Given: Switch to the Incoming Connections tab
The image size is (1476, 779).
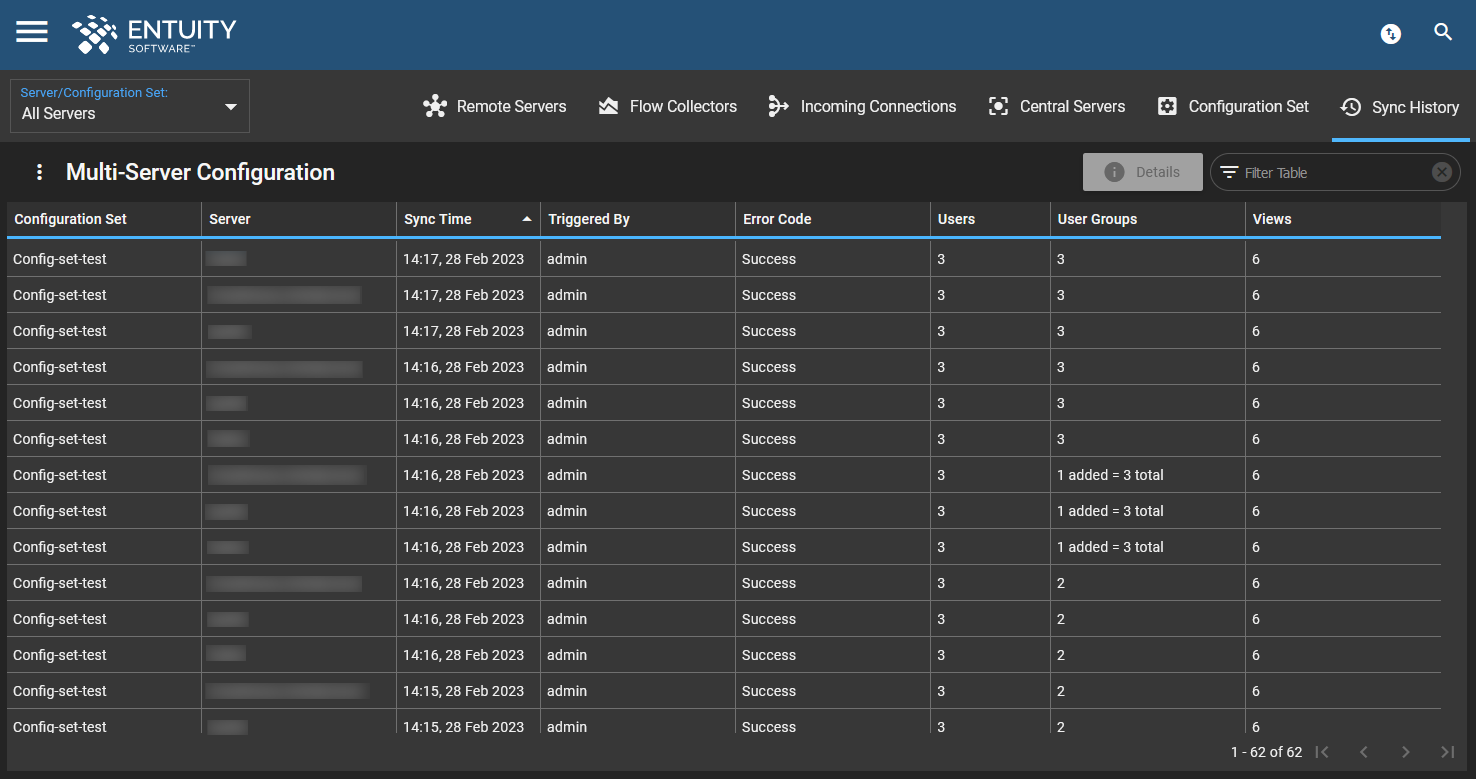Looking at the screenshot, I should tap(861, 106).
